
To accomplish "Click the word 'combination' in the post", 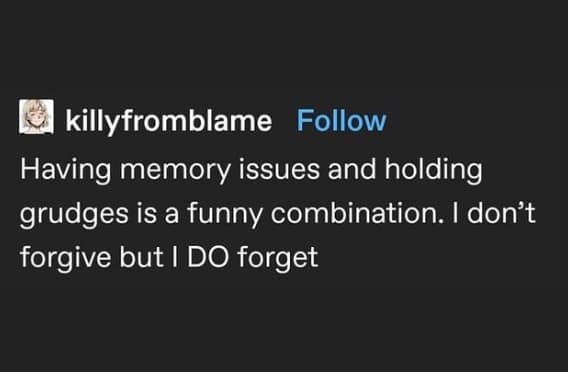I will click(354, 213).
